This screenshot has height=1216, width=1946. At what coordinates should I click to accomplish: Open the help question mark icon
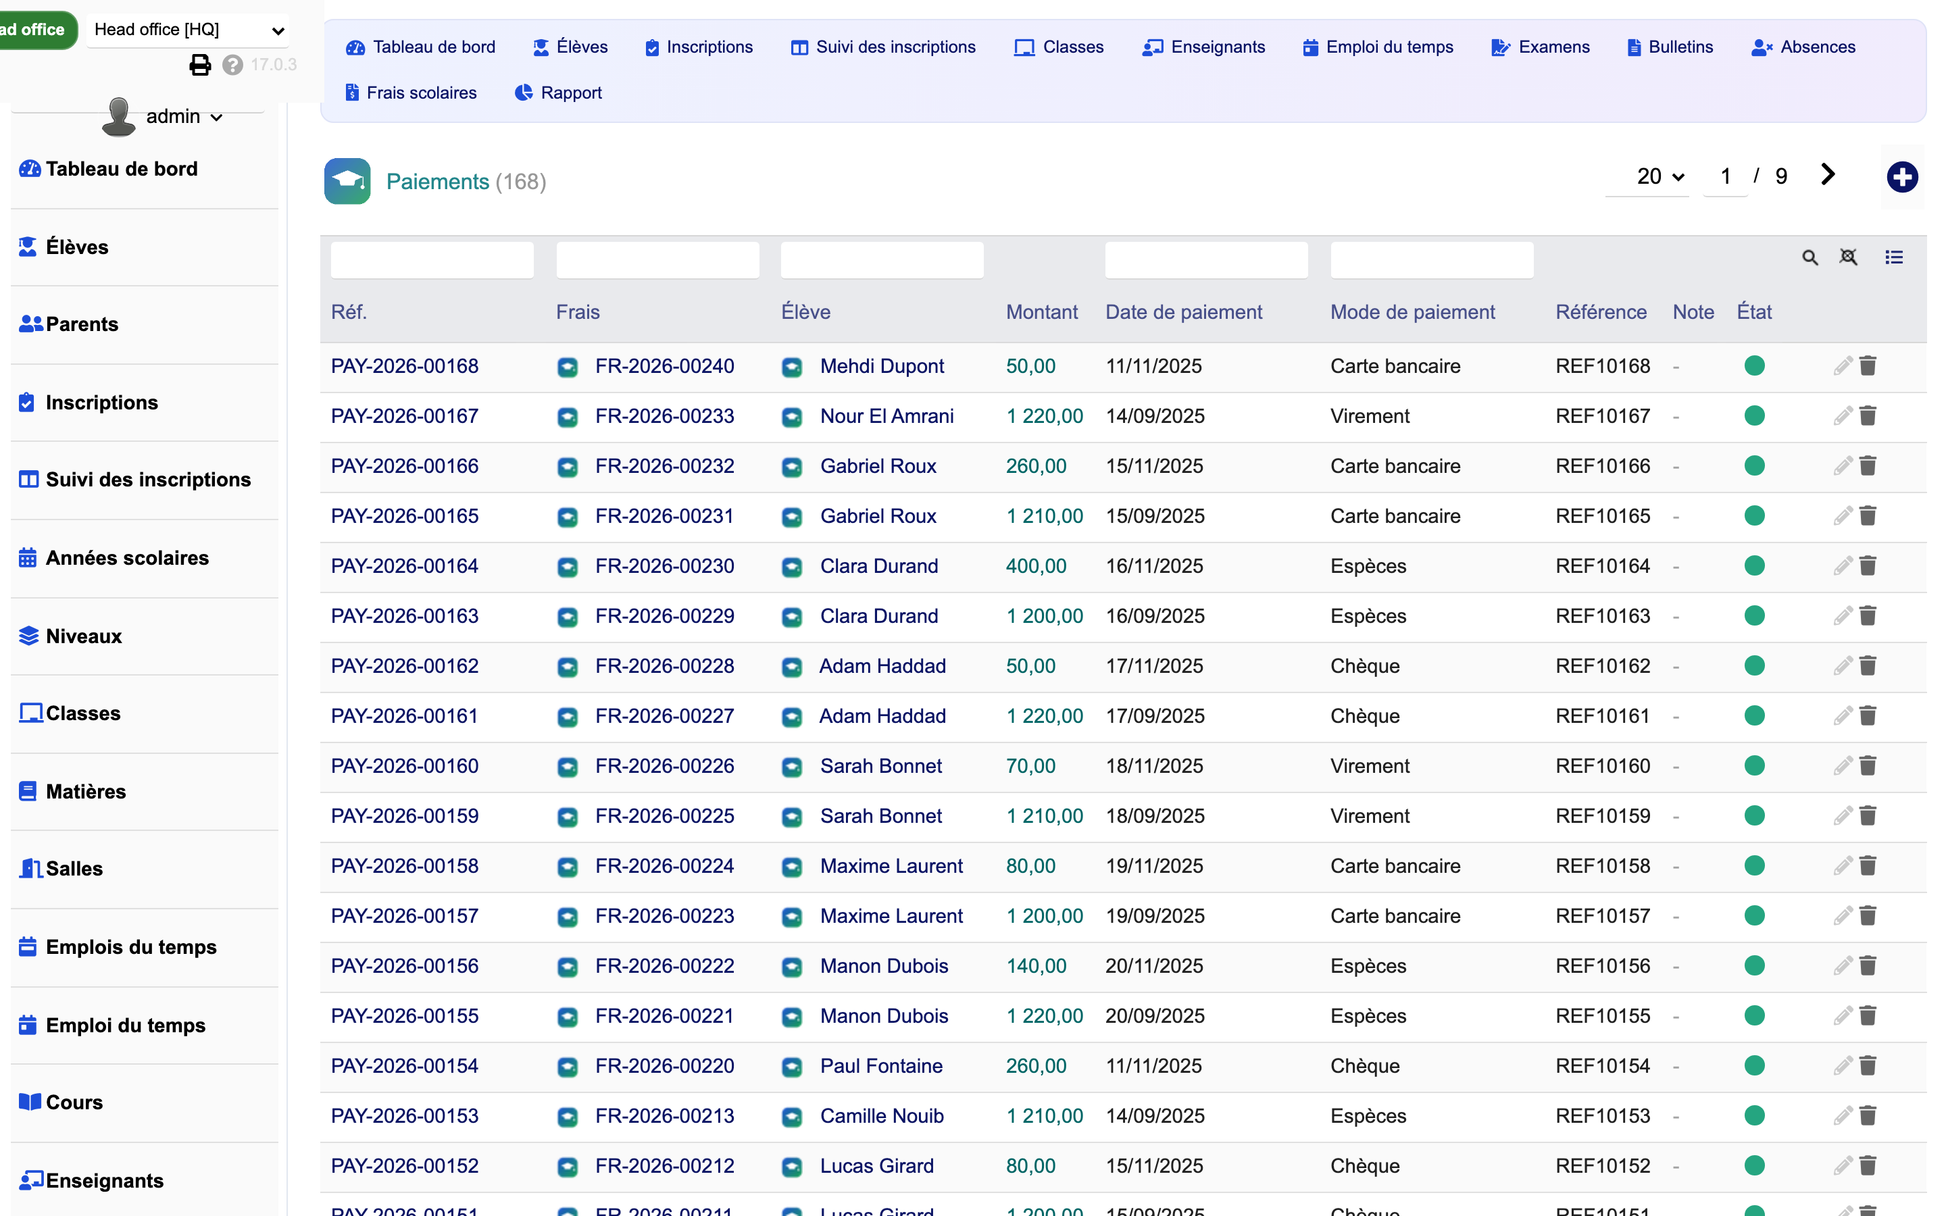(233, 65)
